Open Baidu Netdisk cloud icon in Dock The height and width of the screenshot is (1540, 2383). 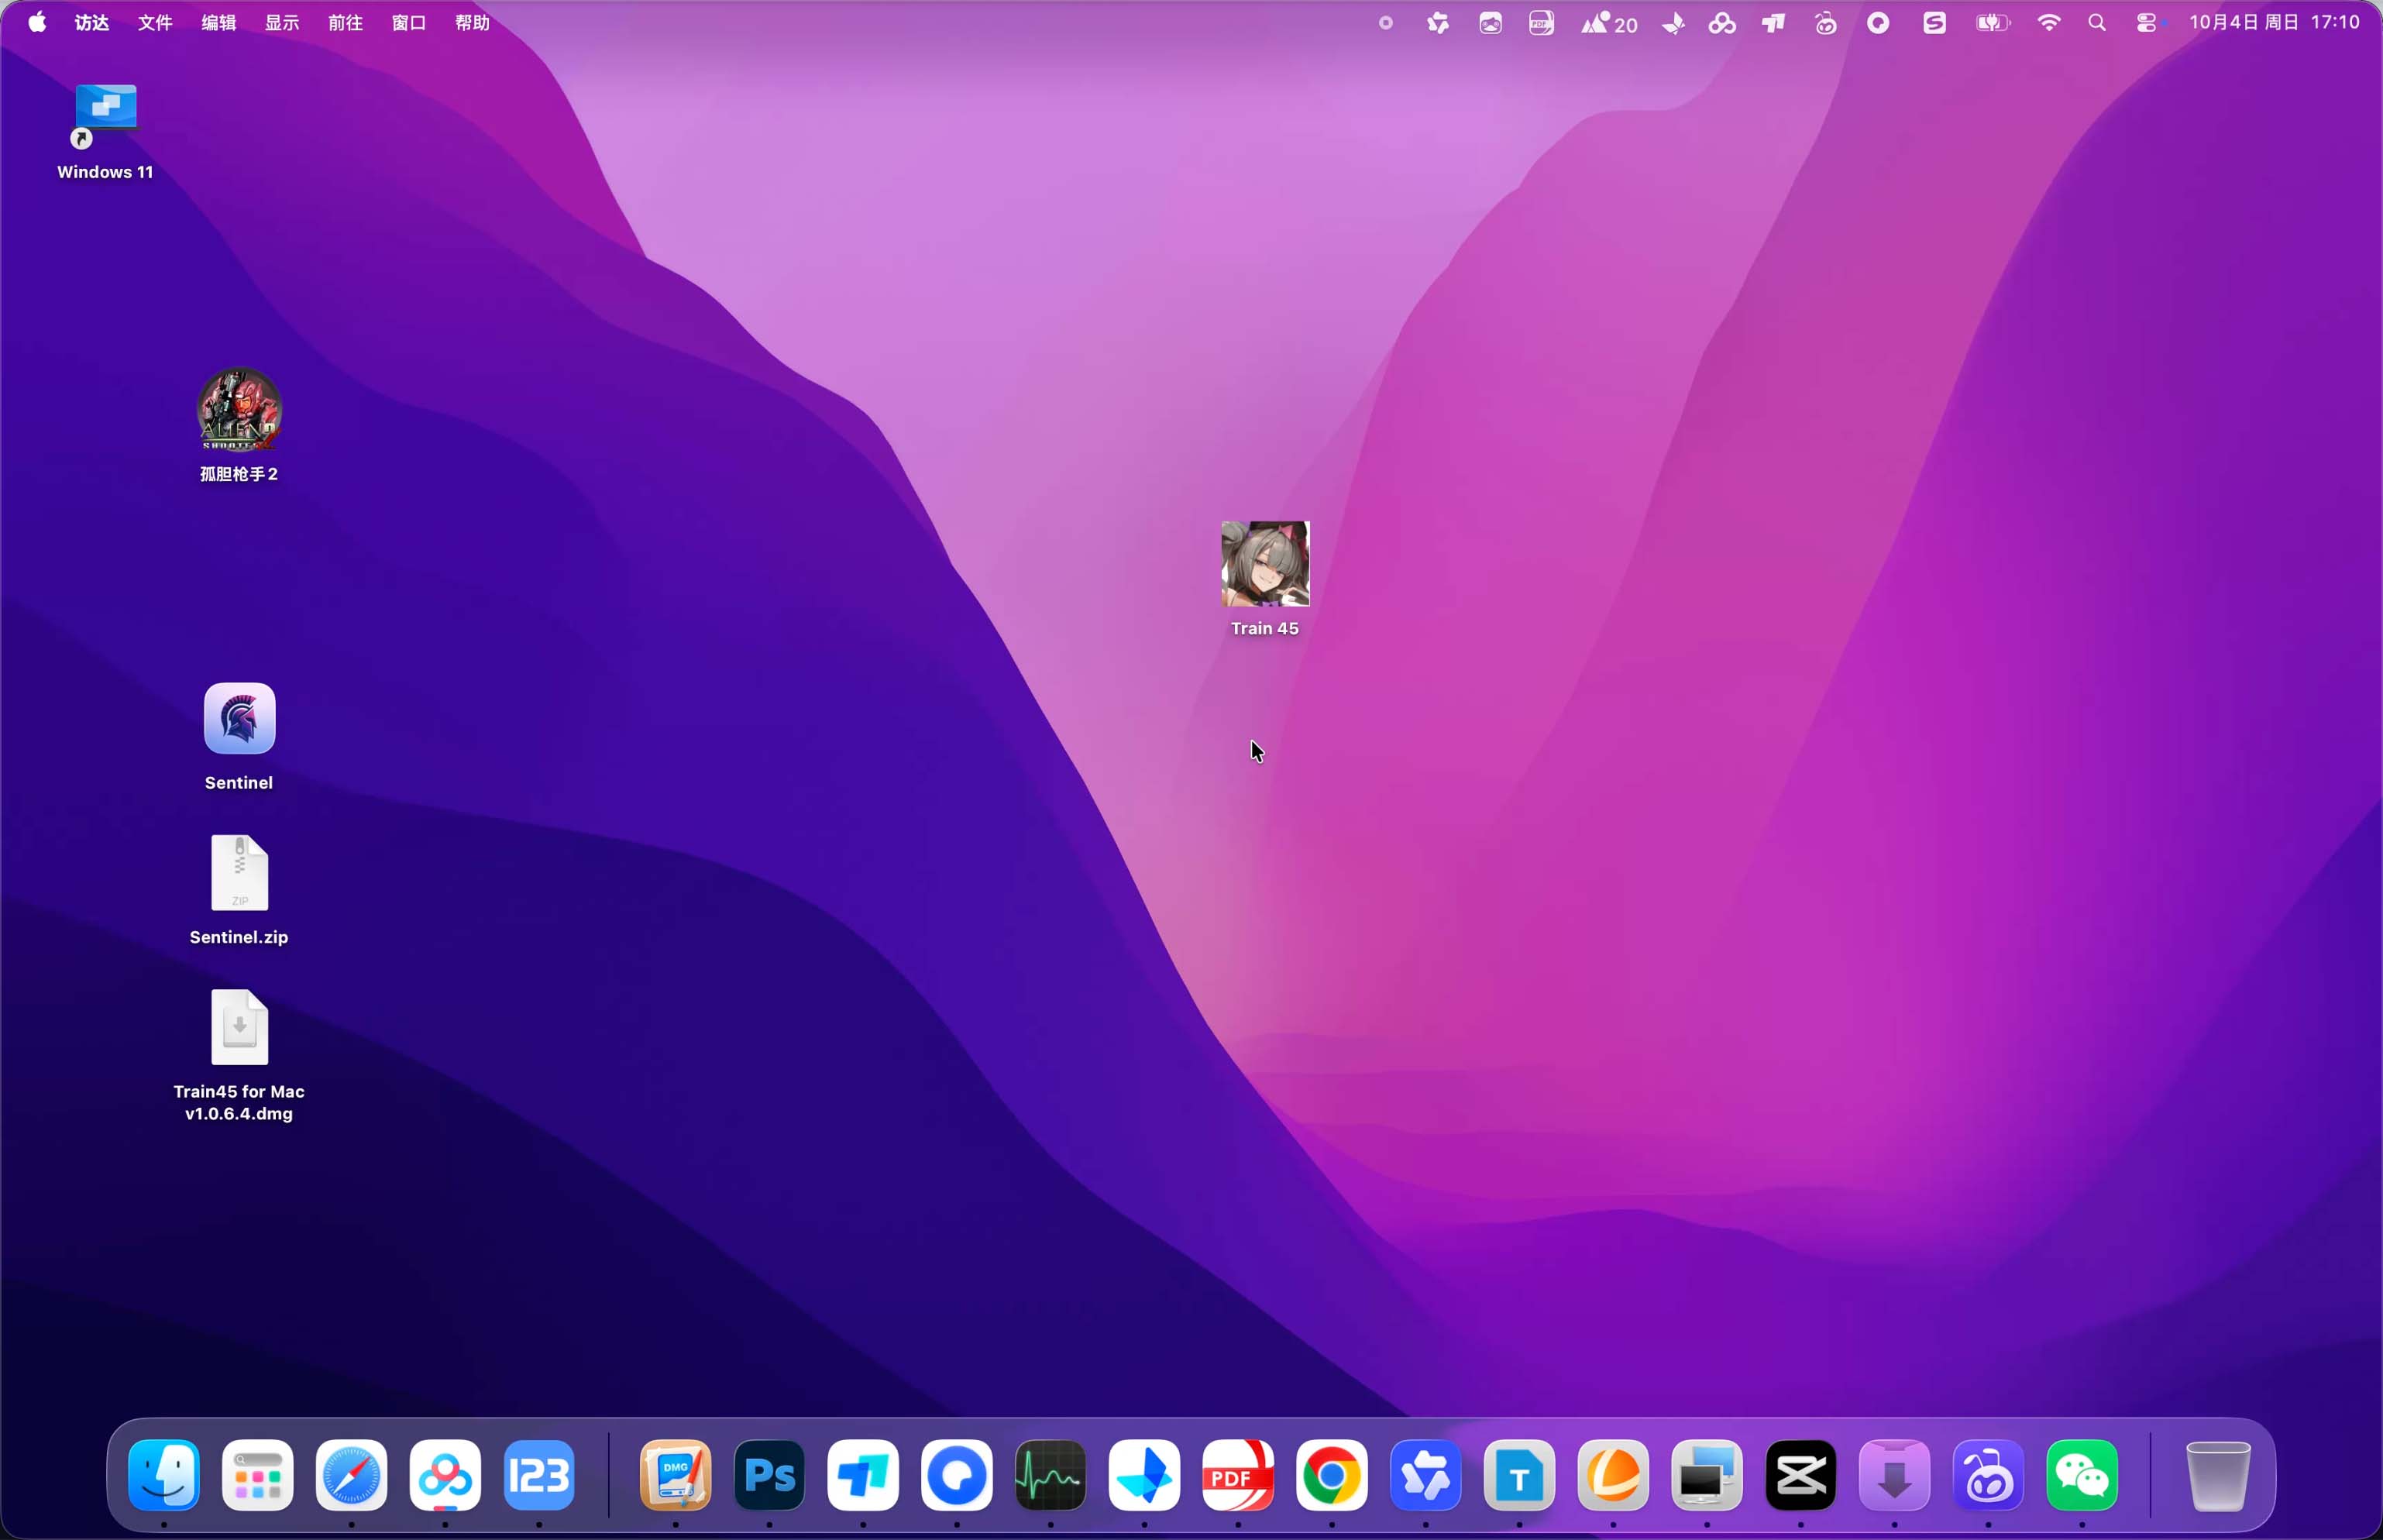point(445,1475)
